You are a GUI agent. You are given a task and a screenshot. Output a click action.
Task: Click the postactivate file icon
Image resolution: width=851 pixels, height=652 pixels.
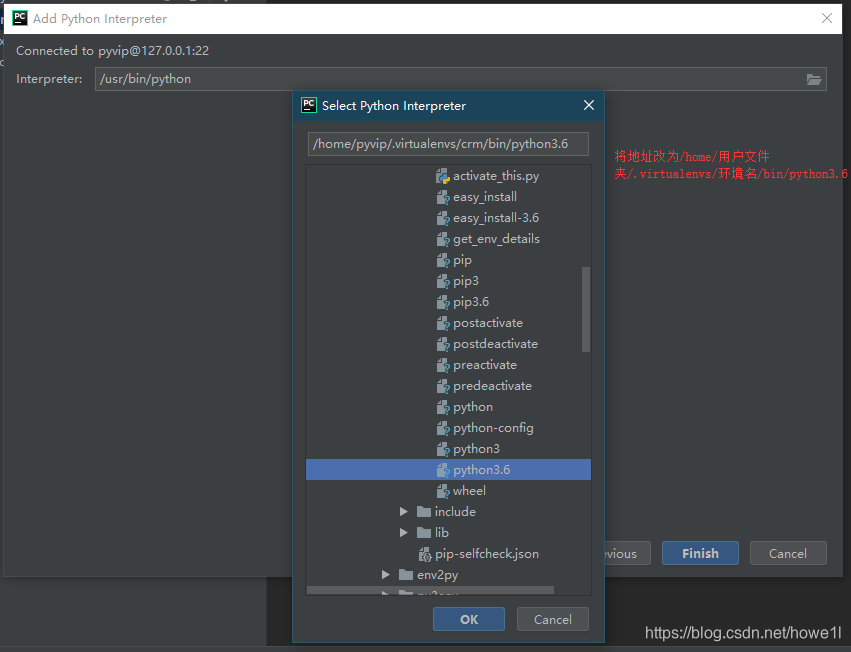click(x=443, y=323)
